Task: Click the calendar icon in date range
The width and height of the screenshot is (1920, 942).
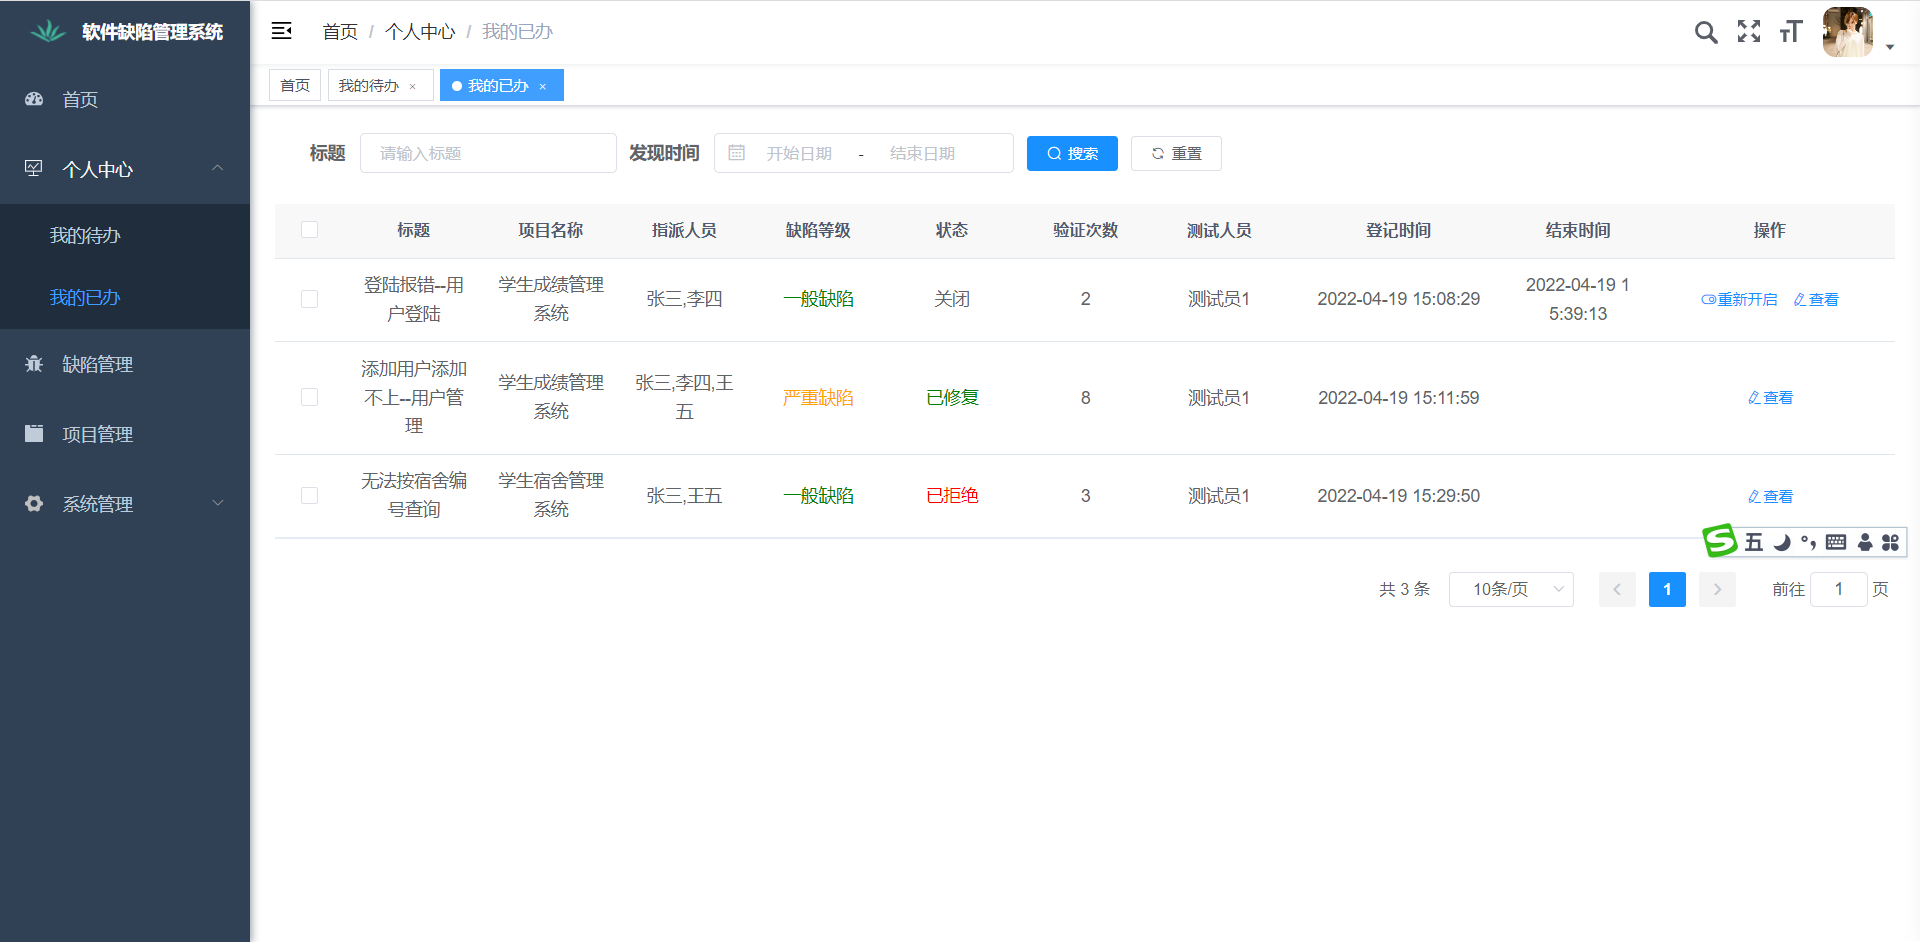Action: coord(737,153)
